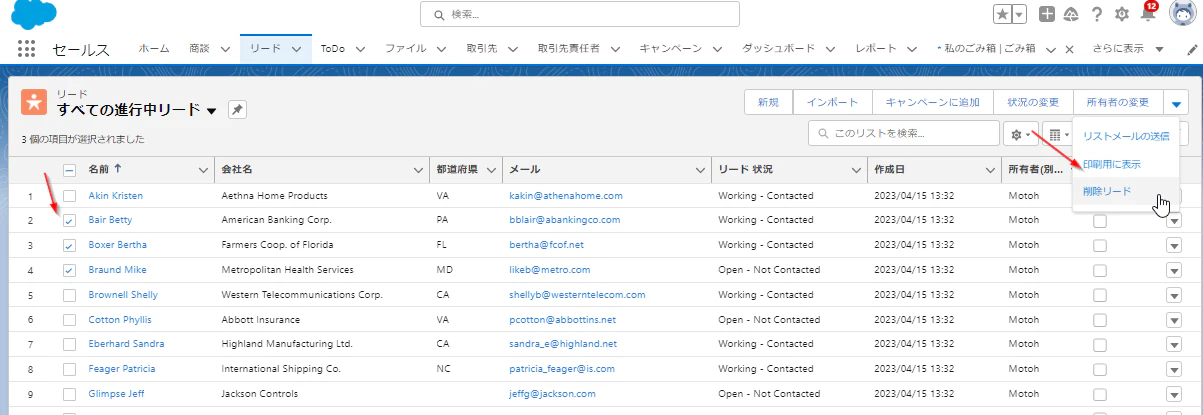The width and height of the screenshot is (1203, 415).
Task: Select 印刷用に表示 menu item
Action: coord(1126,163)
